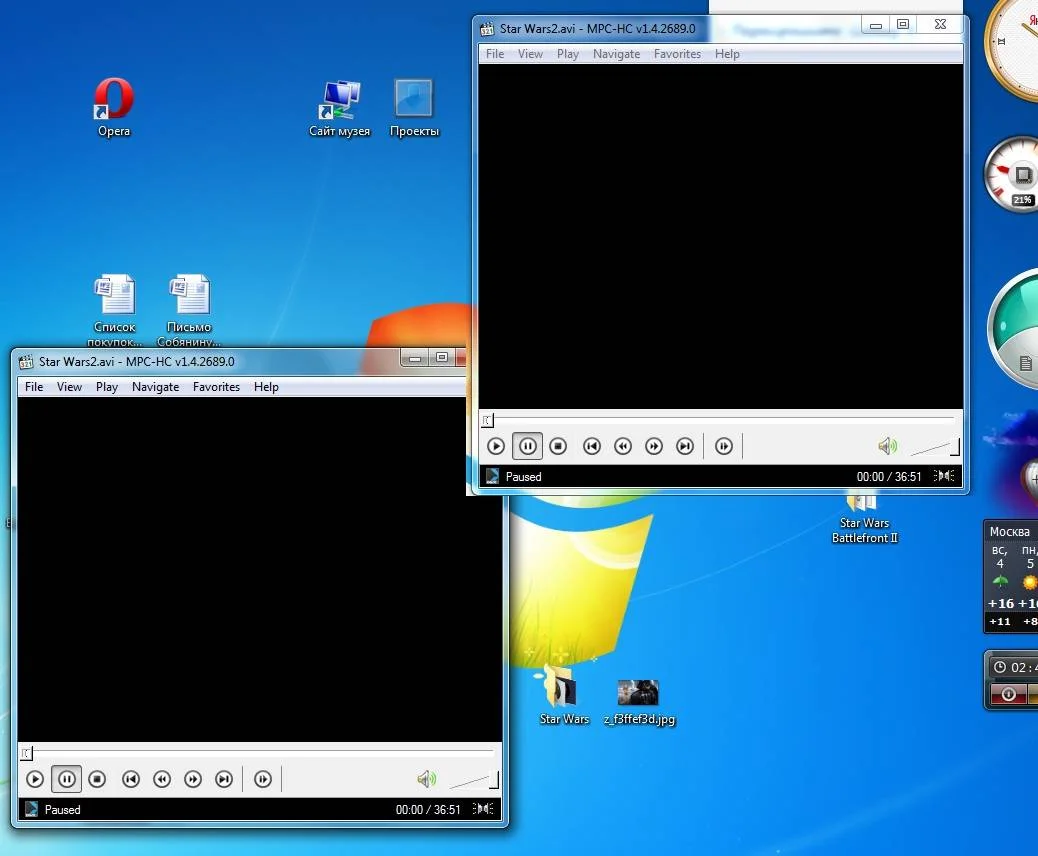The image size is (1038, 856).
Task: Click Stop in the lower MPC-HC window
Action: click(x=97, y=779)
